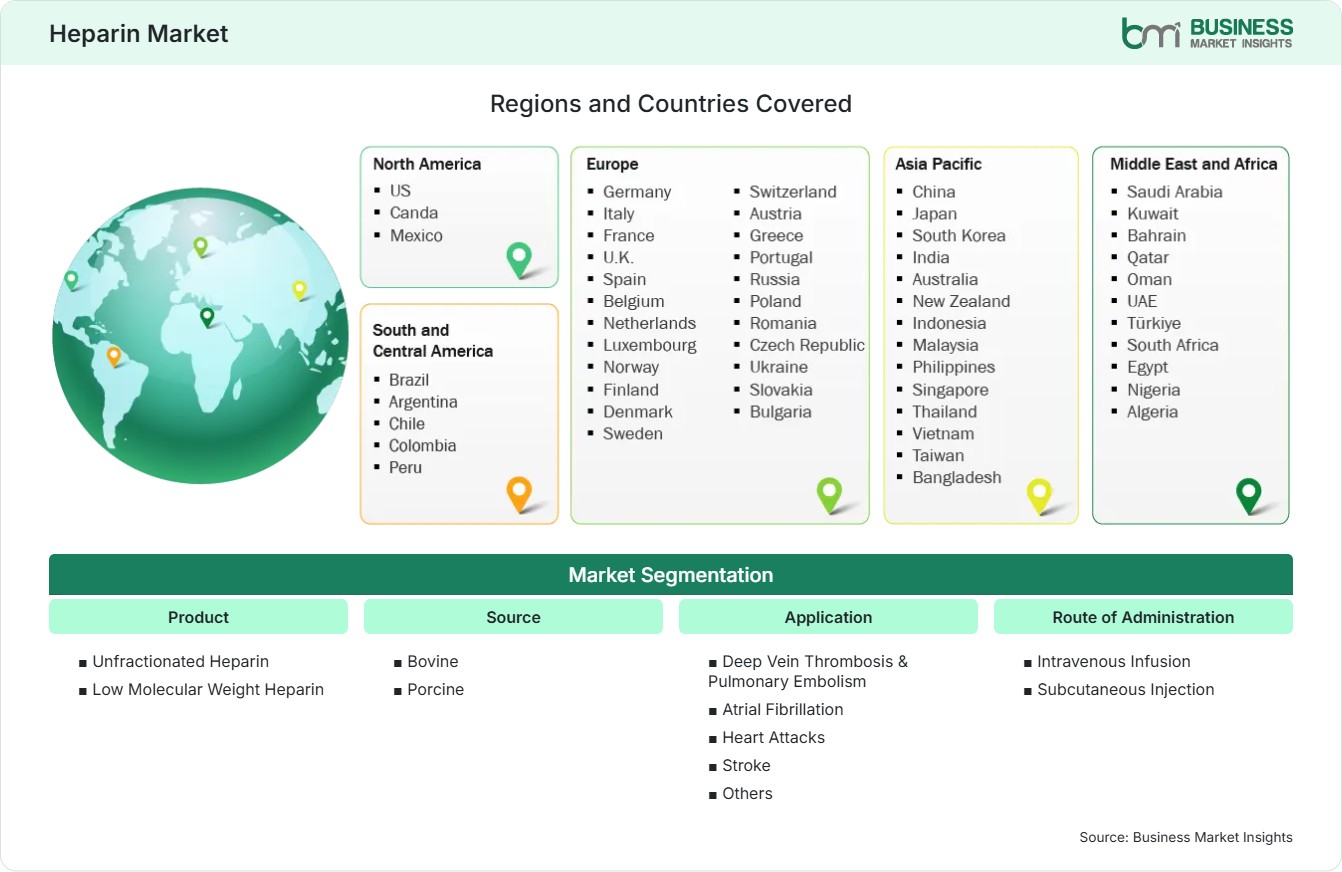Click the Asia Pacific heading

pos(939,164)
